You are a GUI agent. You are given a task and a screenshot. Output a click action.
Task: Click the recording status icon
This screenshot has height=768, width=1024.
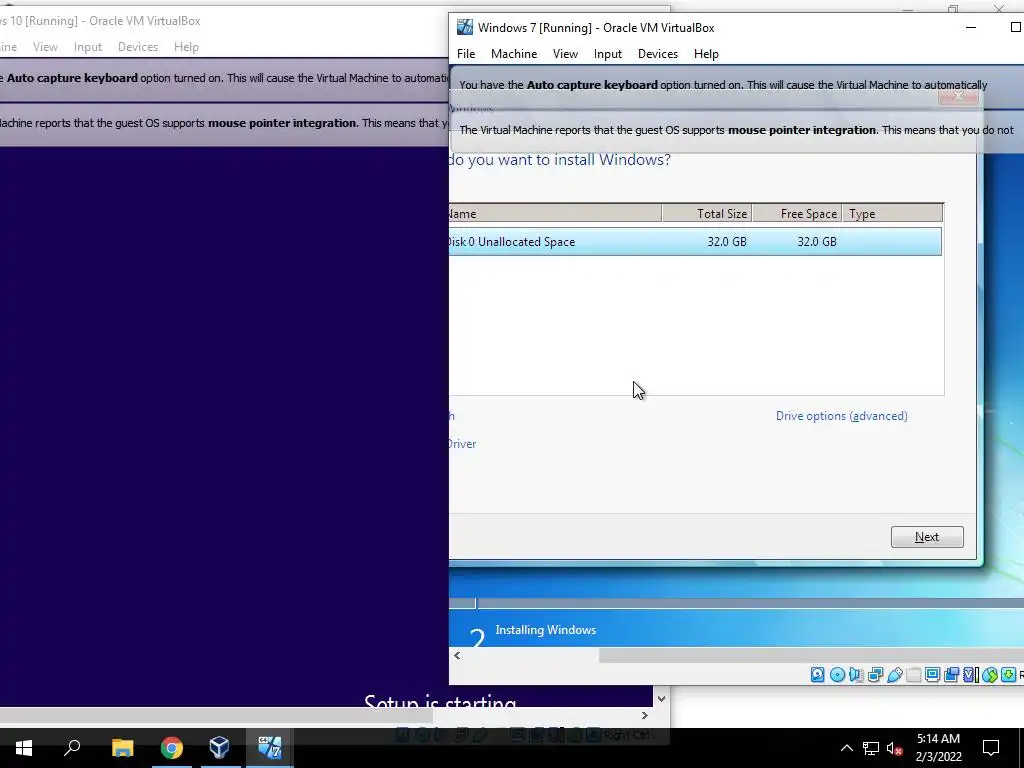coord(952,675)
